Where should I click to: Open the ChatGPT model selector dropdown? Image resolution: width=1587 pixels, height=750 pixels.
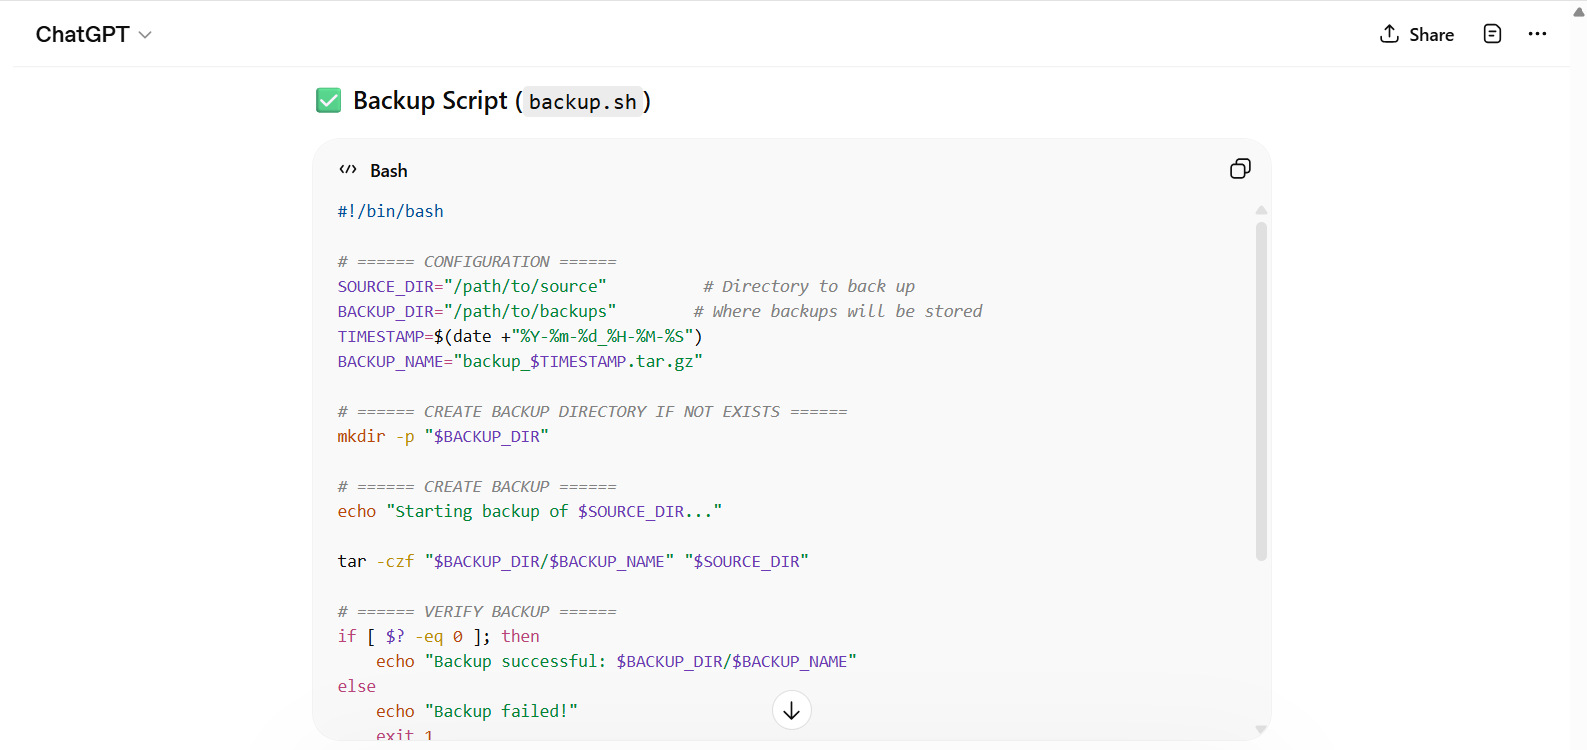pos(93,34)
